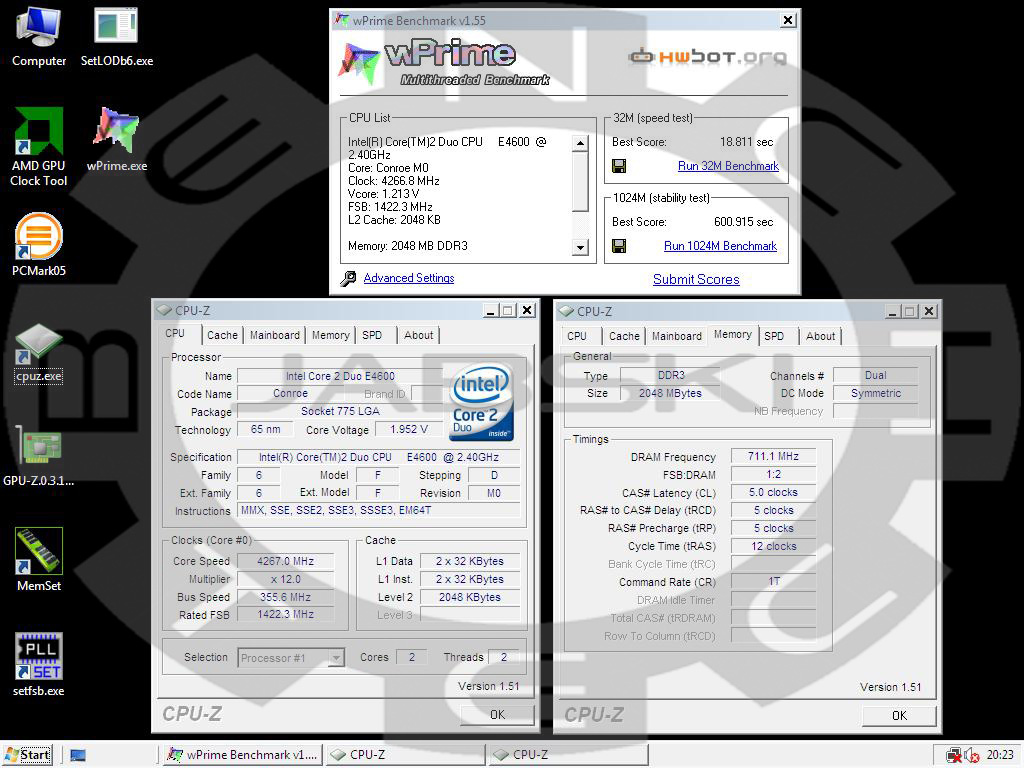Switch to first CPU-Z taskbar item
1024x768 pixels.
tap(406, 755)
